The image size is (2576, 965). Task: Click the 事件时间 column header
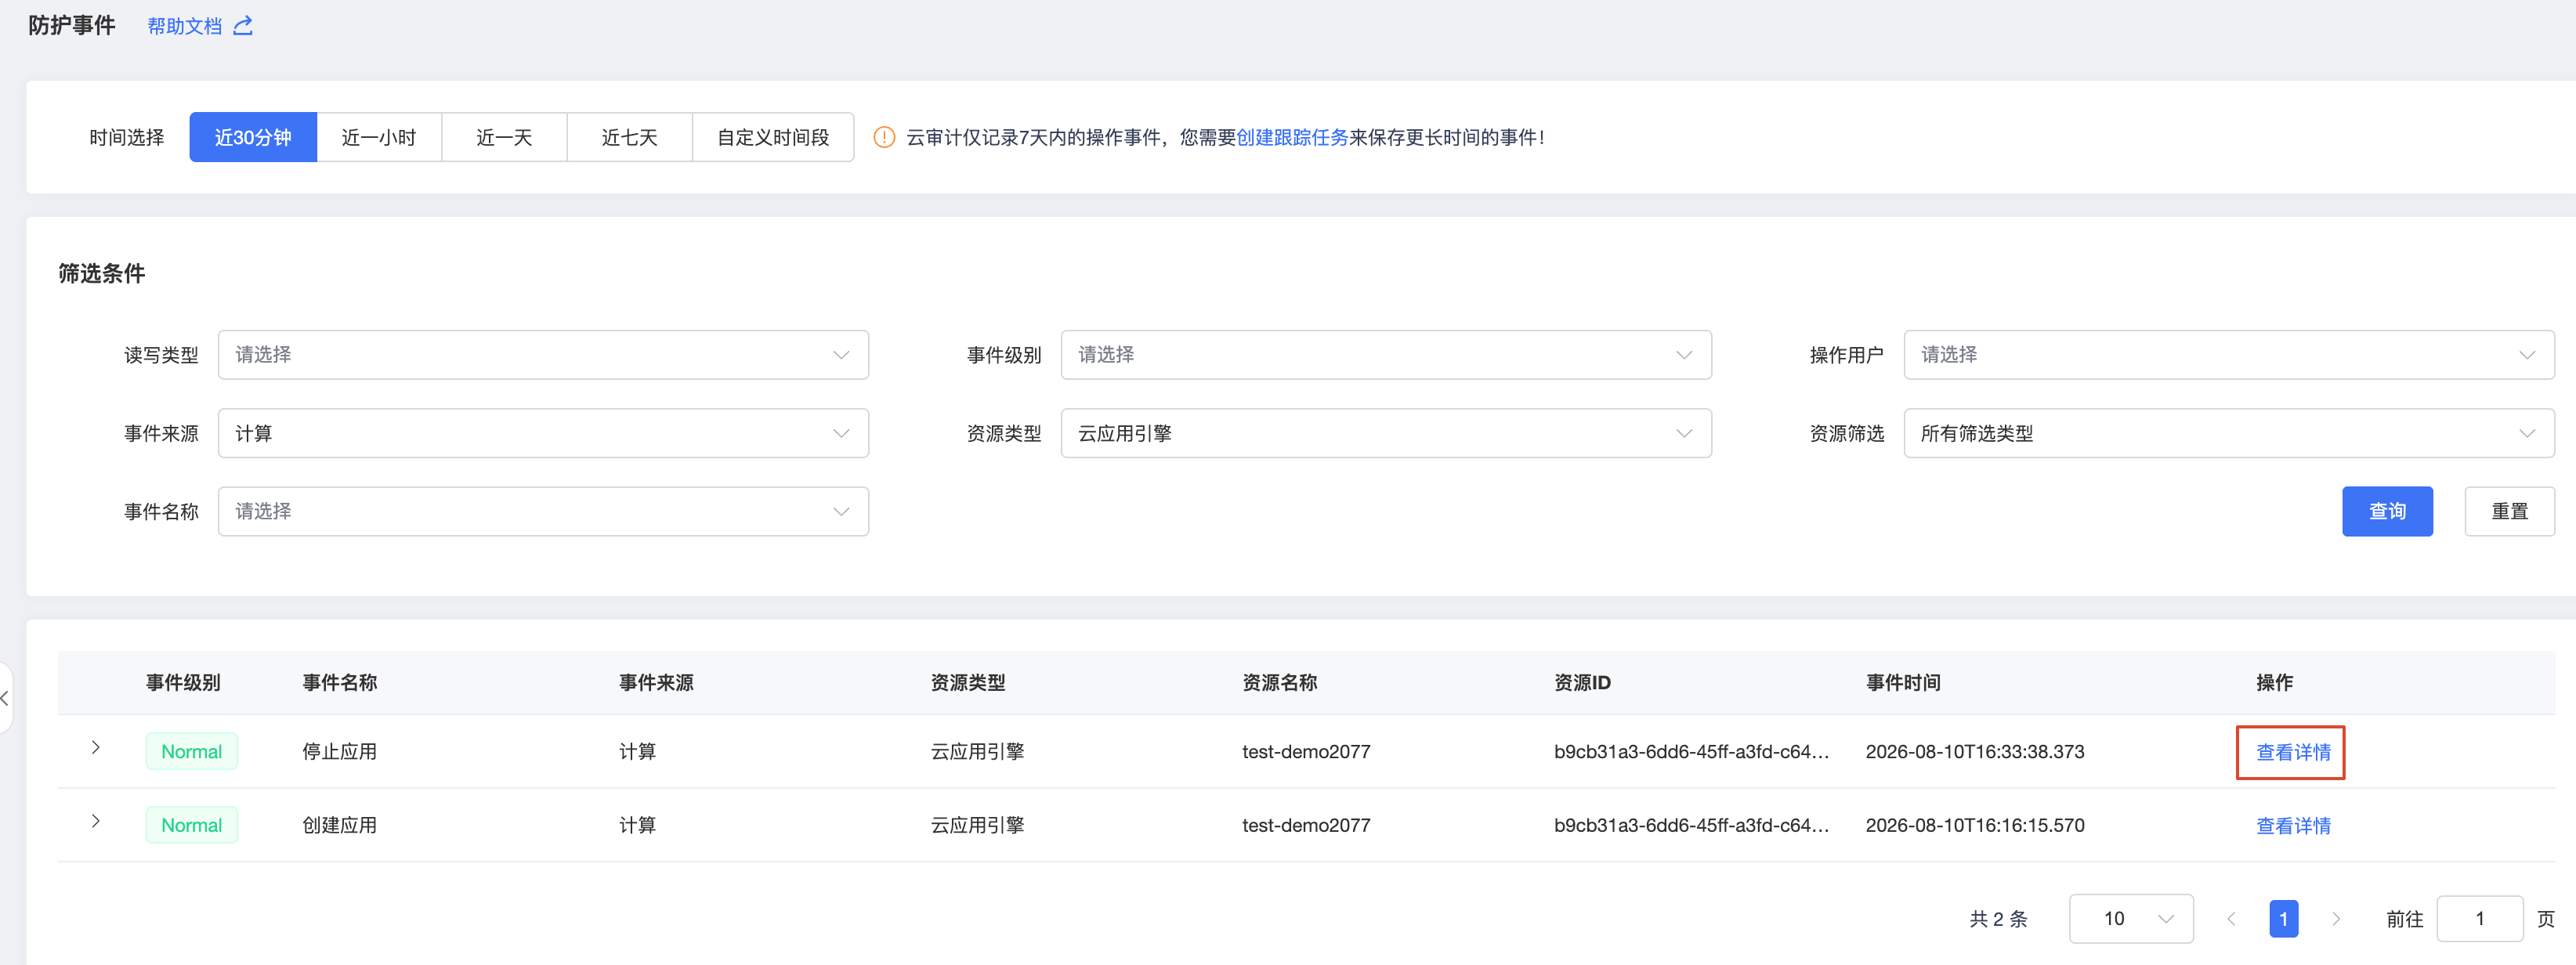1903,682
